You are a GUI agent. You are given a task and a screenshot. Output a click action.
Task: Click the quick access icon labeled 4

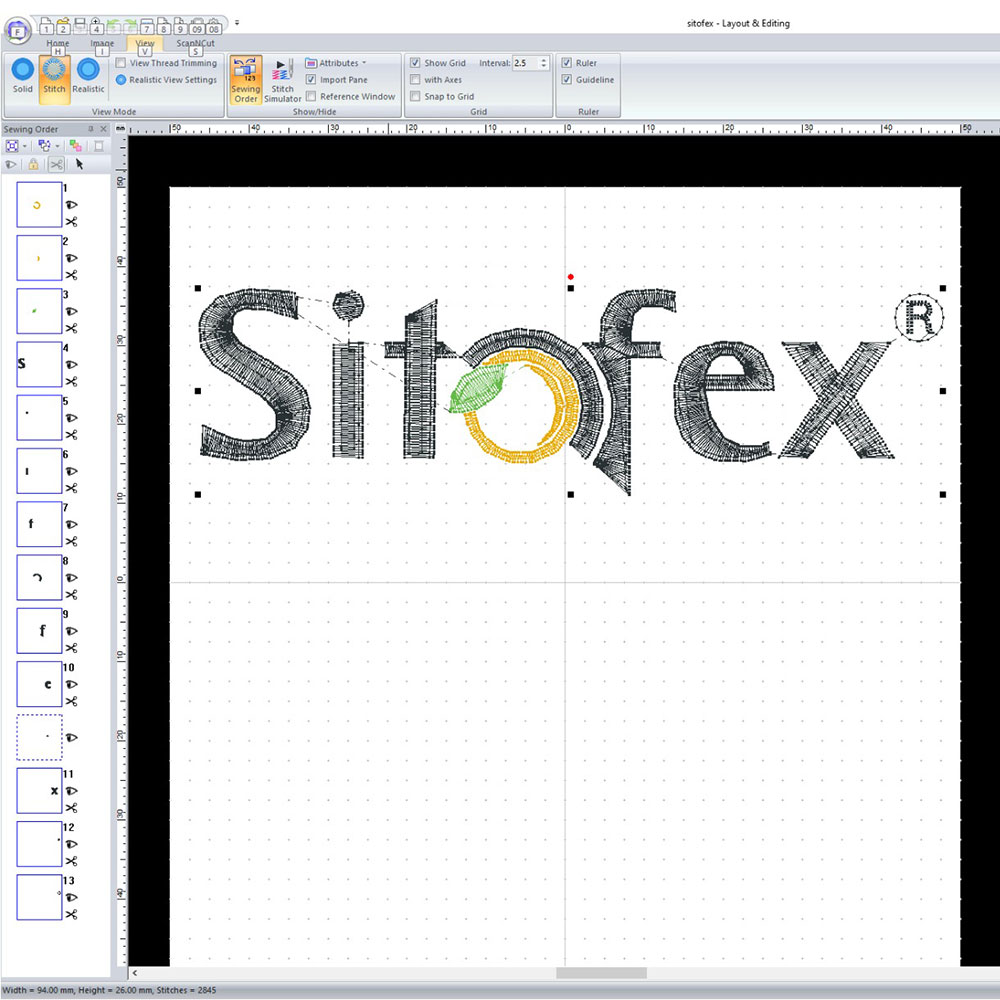[96, 26]
